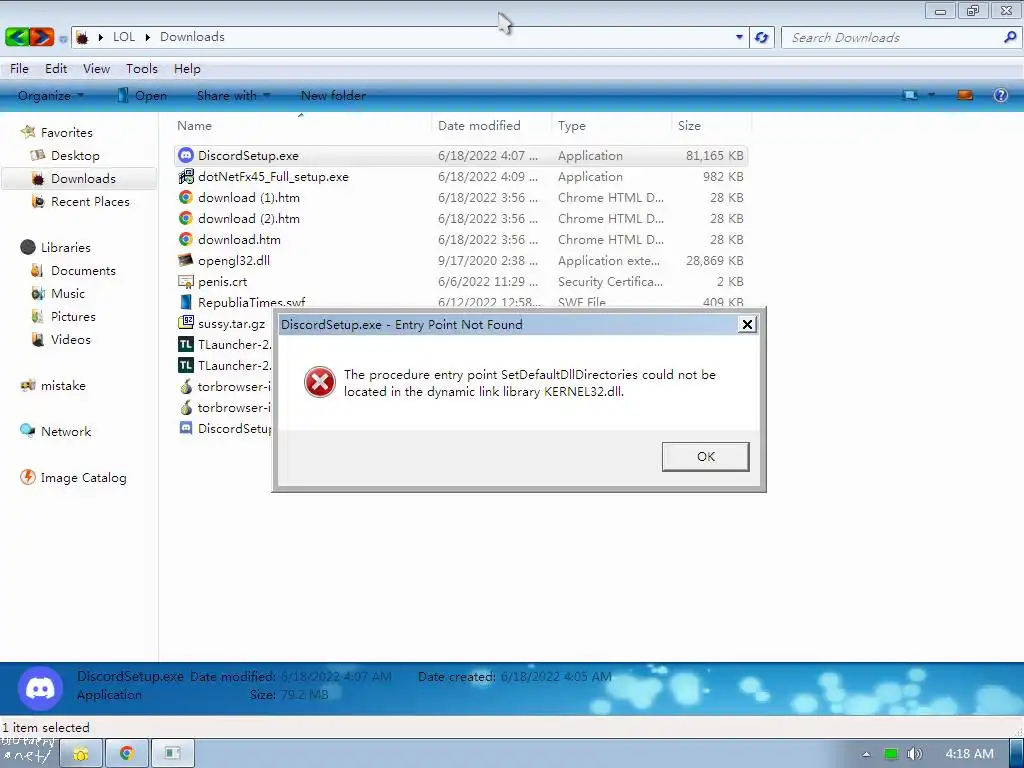This screenshot has width=1024, height=768.
Task: Select the RepubliaTimes.swf file
Action: click(x=251, y=302)
